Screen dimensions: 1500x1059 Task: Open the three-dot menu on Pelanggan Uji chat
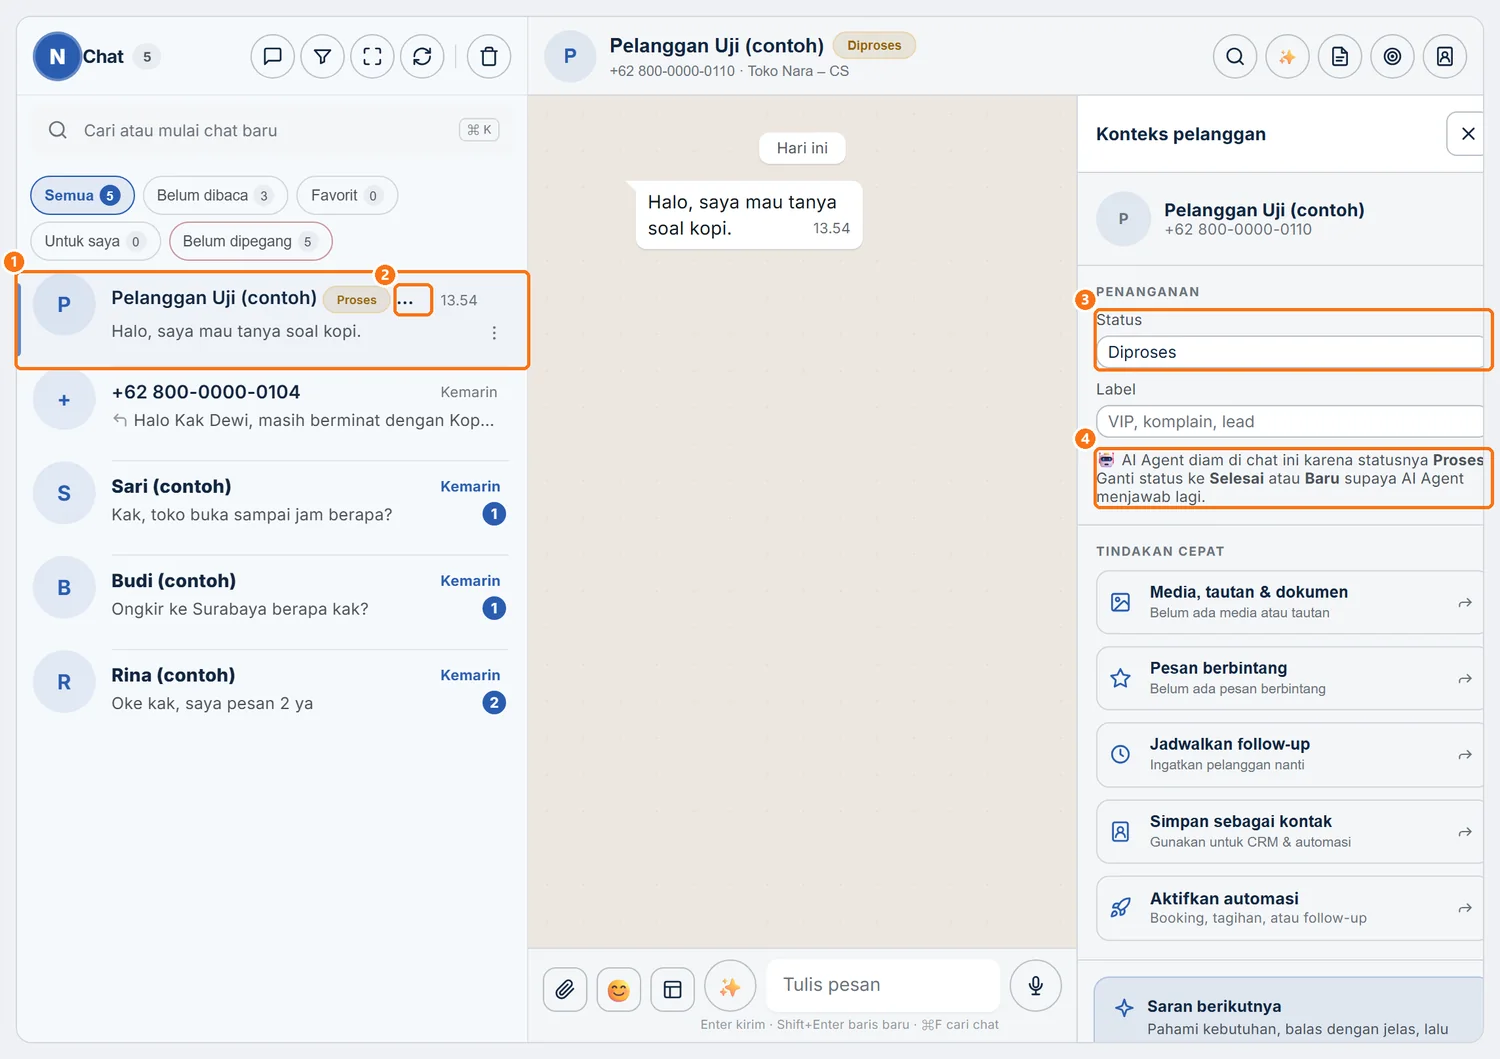pyautogui.click(x=494, y=333)
